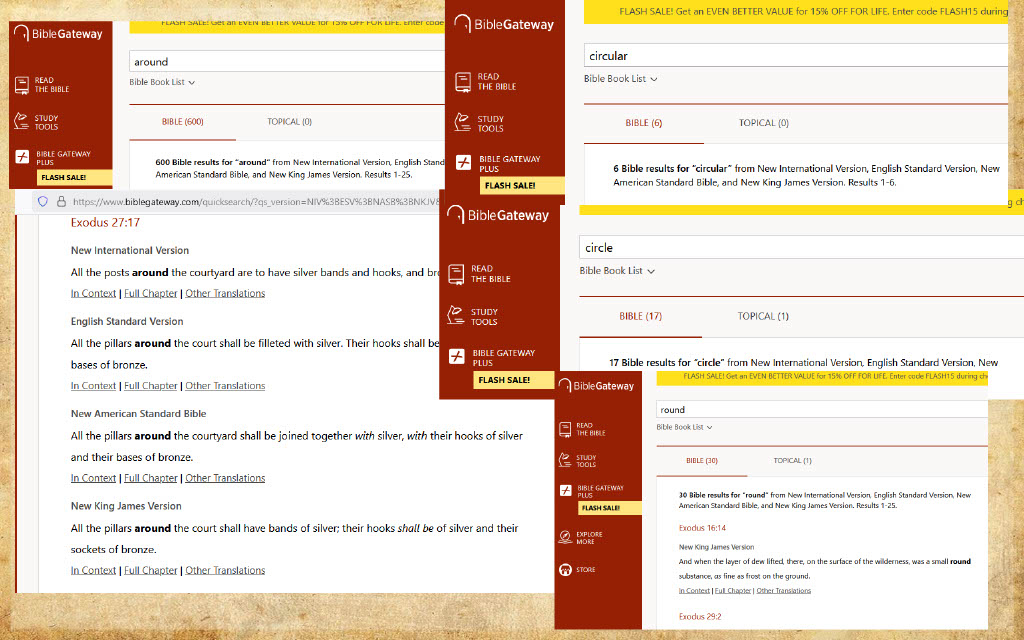
Task: Click Bible Gateway Plus icon beside 'round' search
Action: [565, 491]
